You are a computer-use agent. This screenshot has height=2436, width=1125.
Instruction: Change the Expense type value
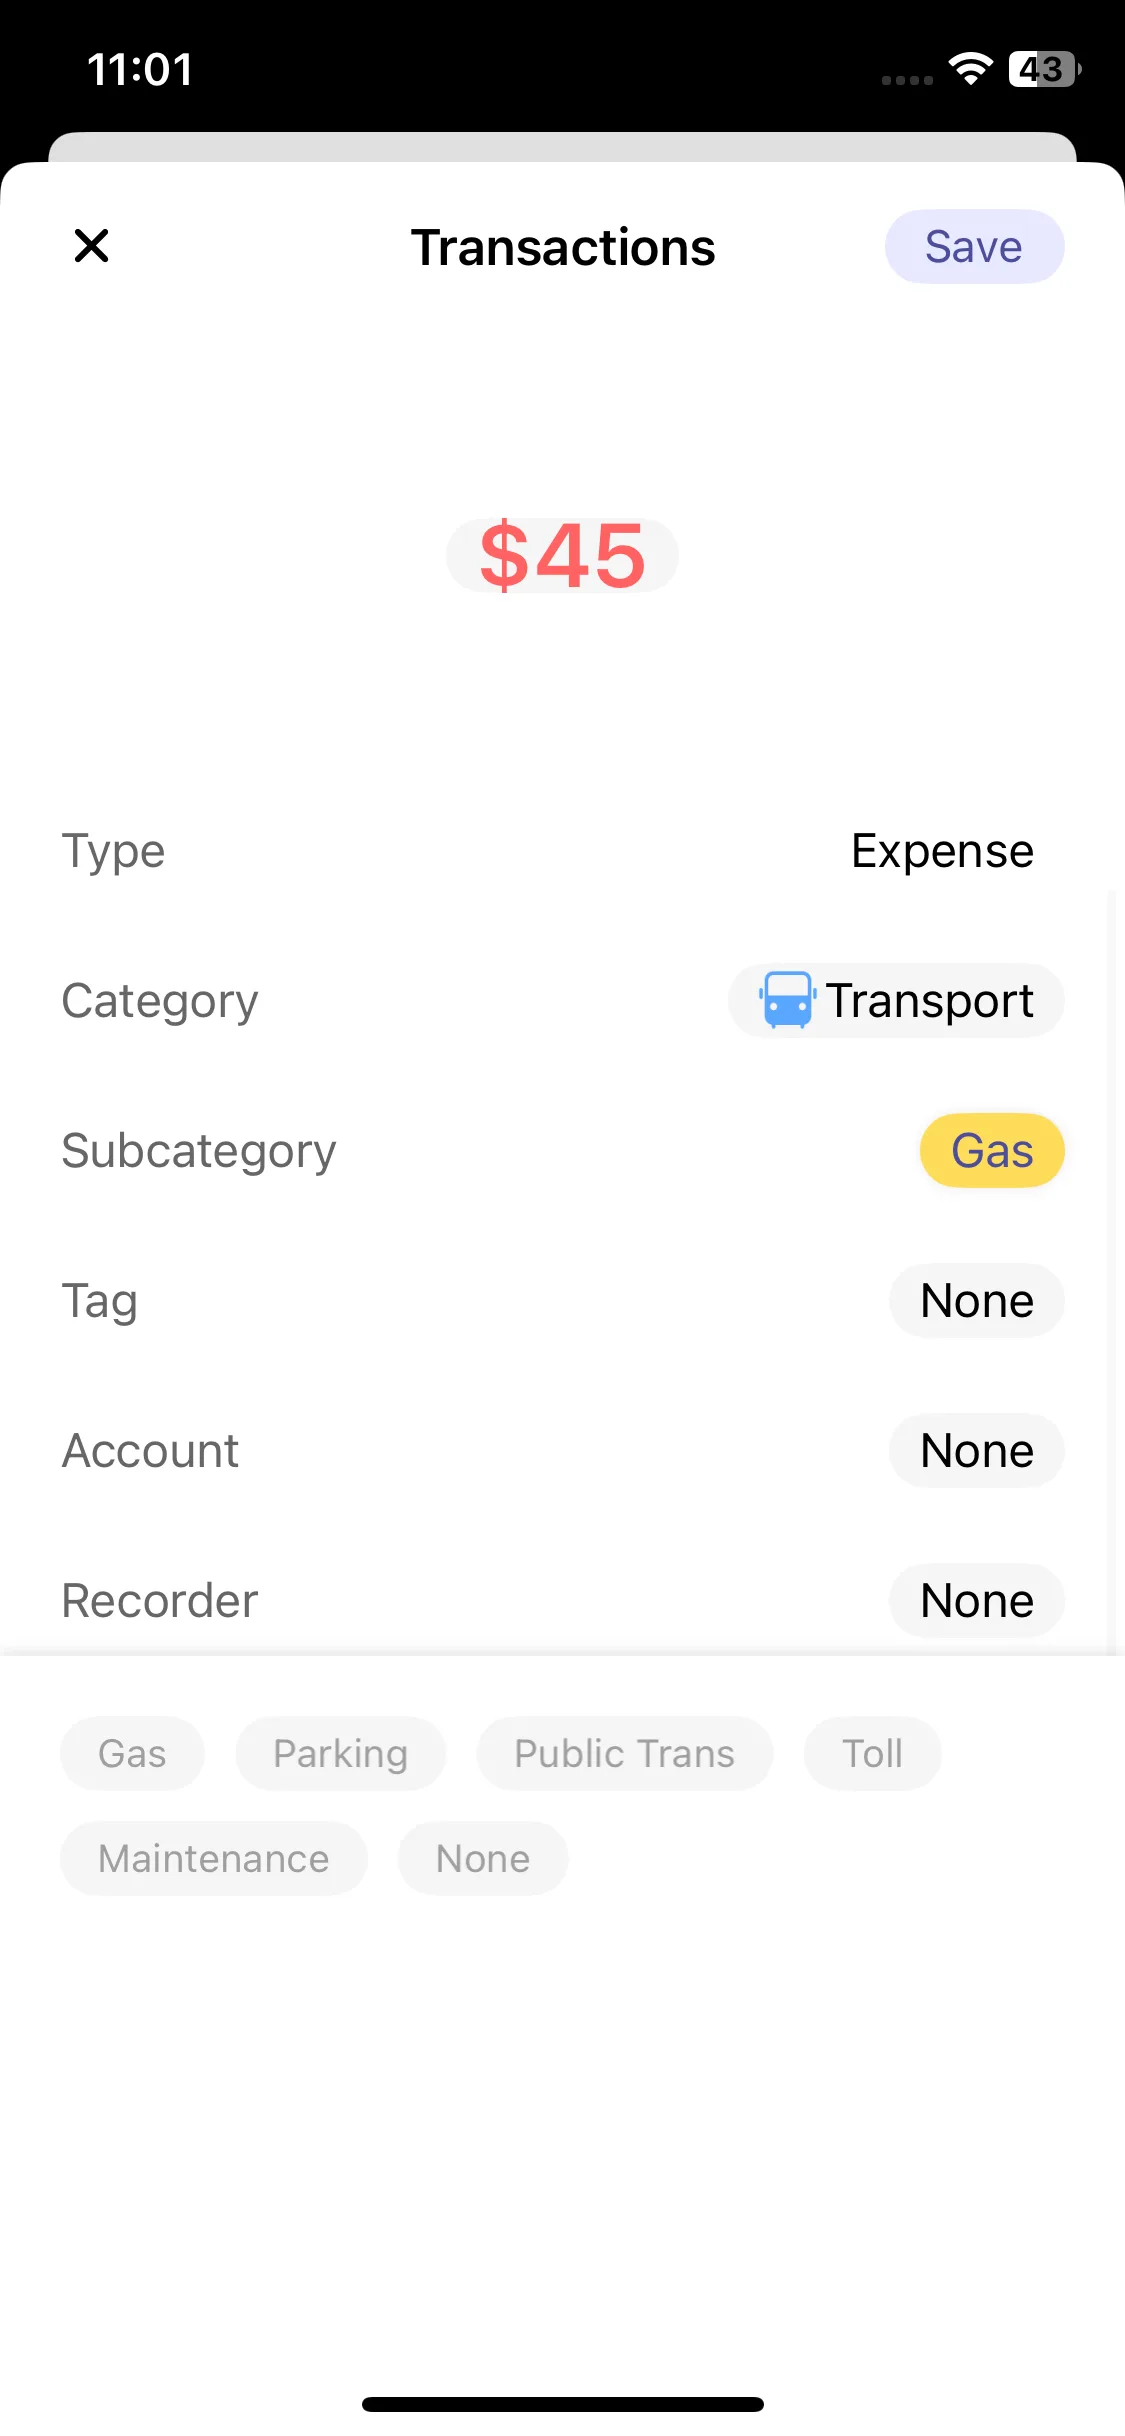click(x=941, y=851)
